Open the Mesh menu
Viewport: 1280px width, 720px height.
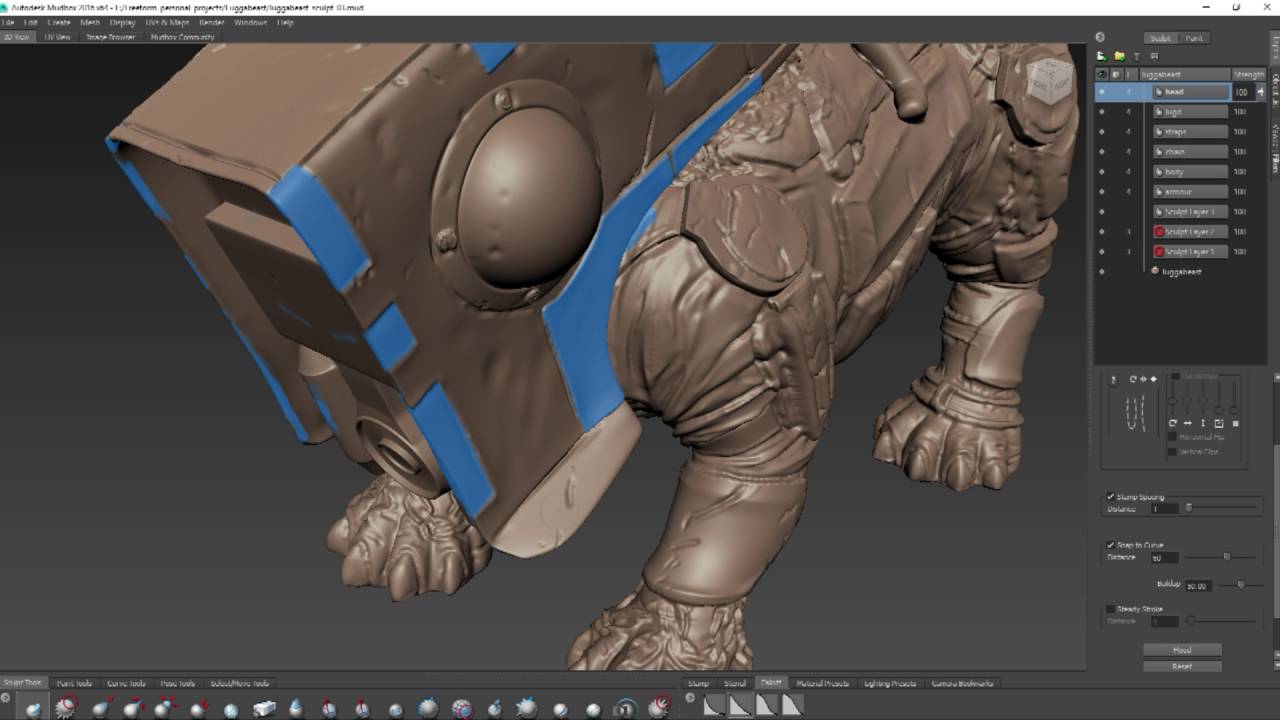click(90, 22)
